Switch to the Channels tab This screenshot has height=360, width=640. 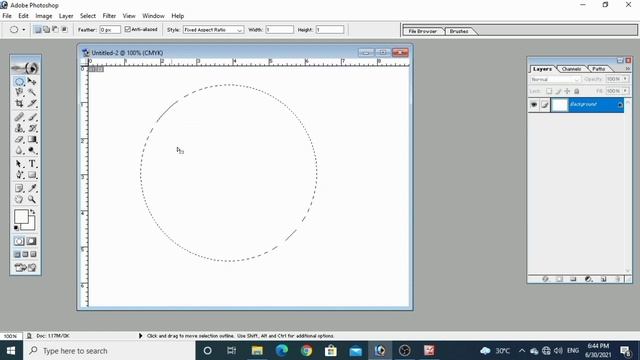tap(571, 69)
